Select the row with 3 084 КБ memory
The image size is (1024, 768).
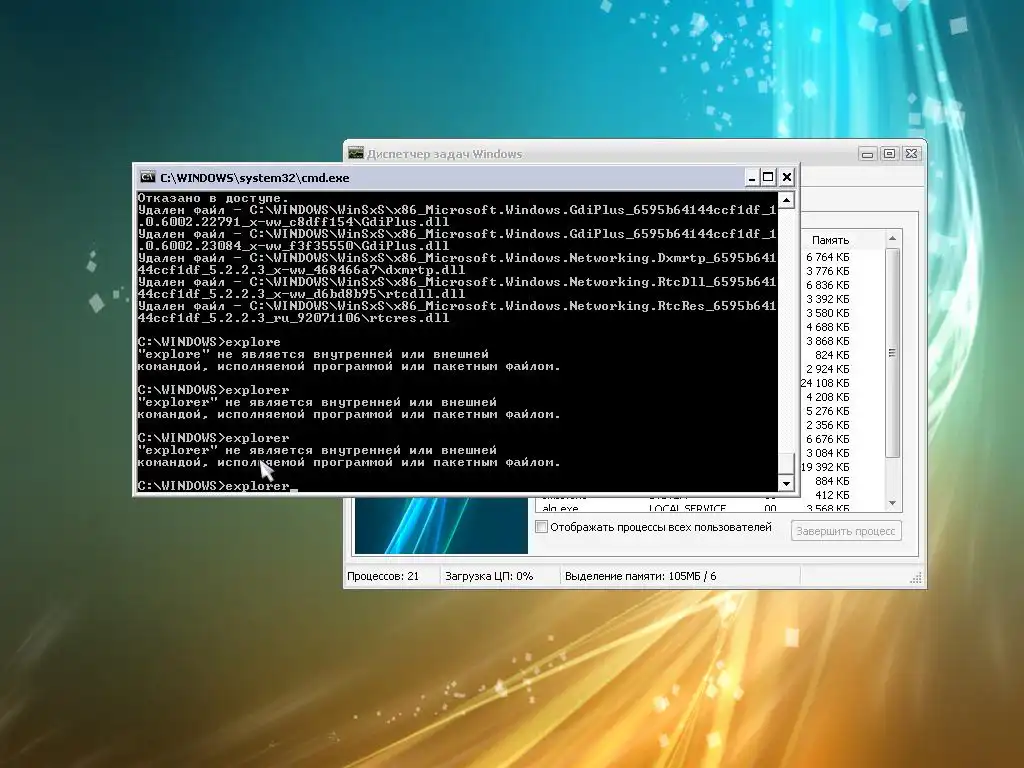(827, 453)
